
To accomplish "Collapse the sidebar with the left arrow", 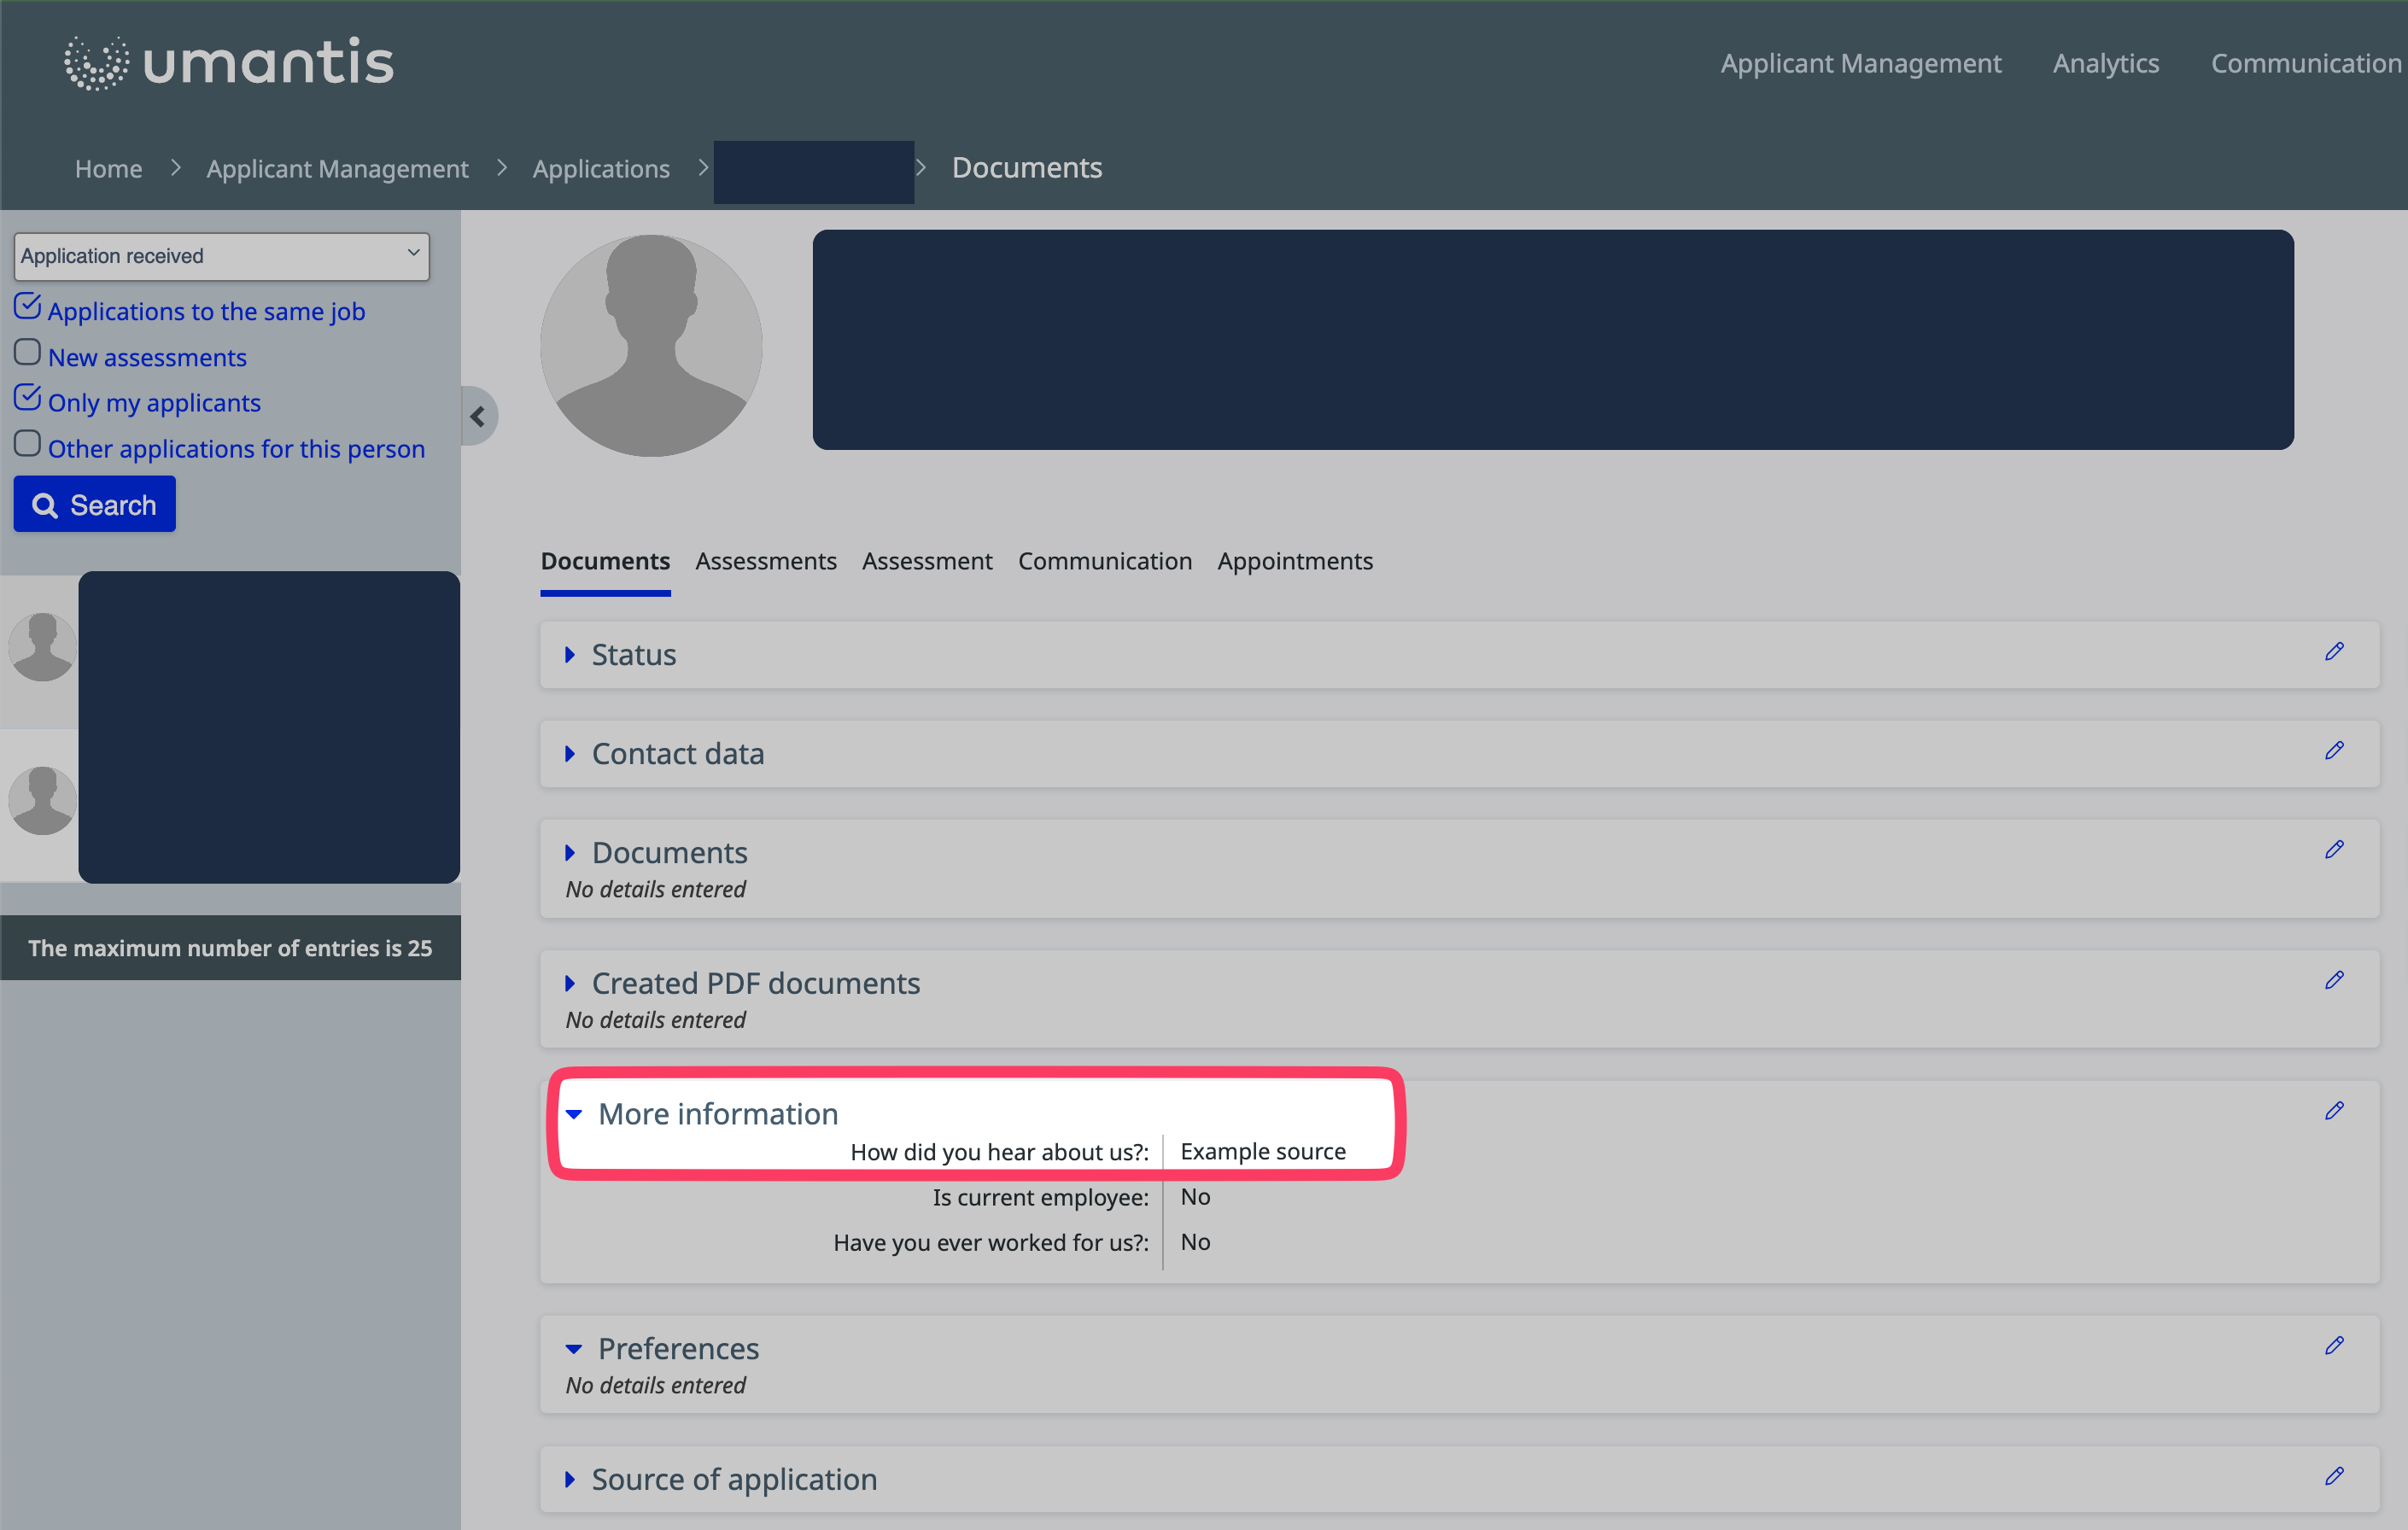I will click(478, 416).
